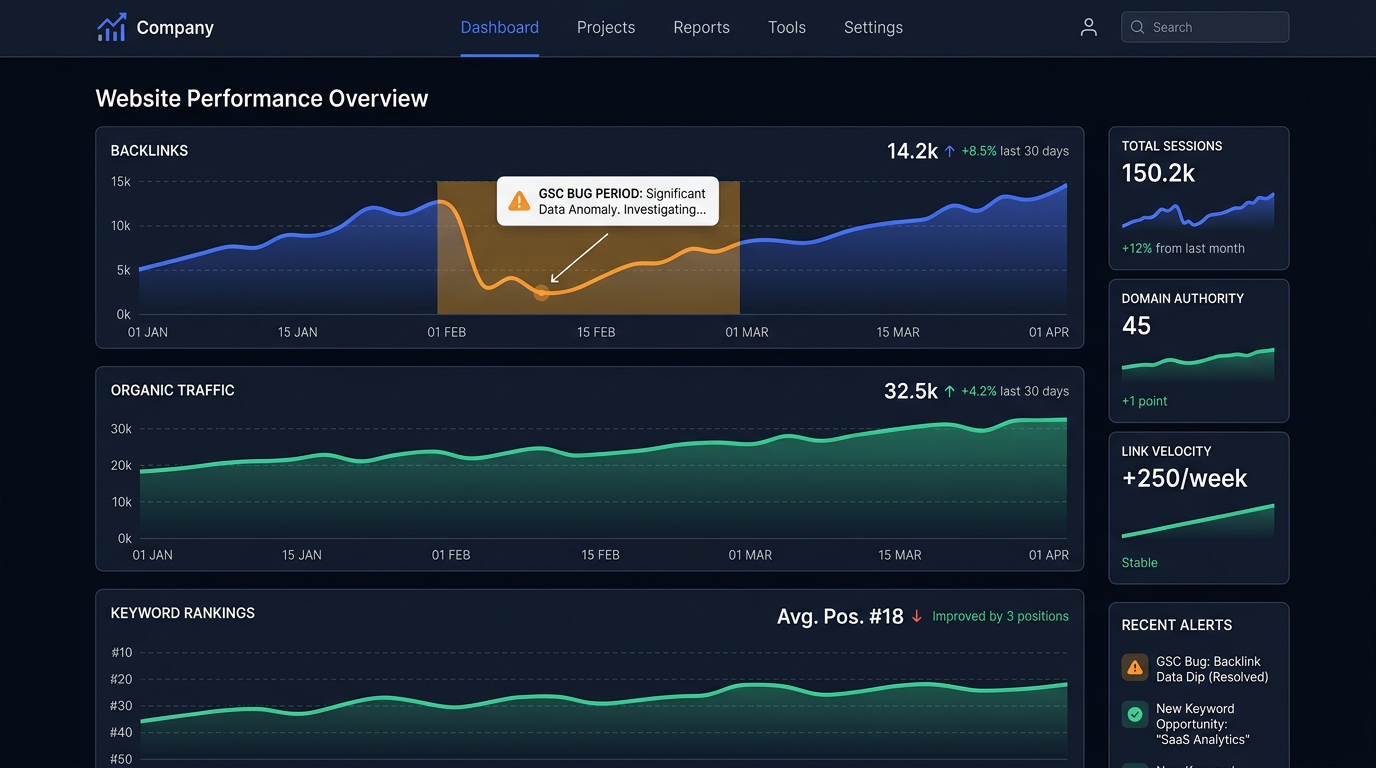The height and width of the screenshot is (768, 1376).
Task: Click the BACKLINKS card title
Action: click(149, 151)
